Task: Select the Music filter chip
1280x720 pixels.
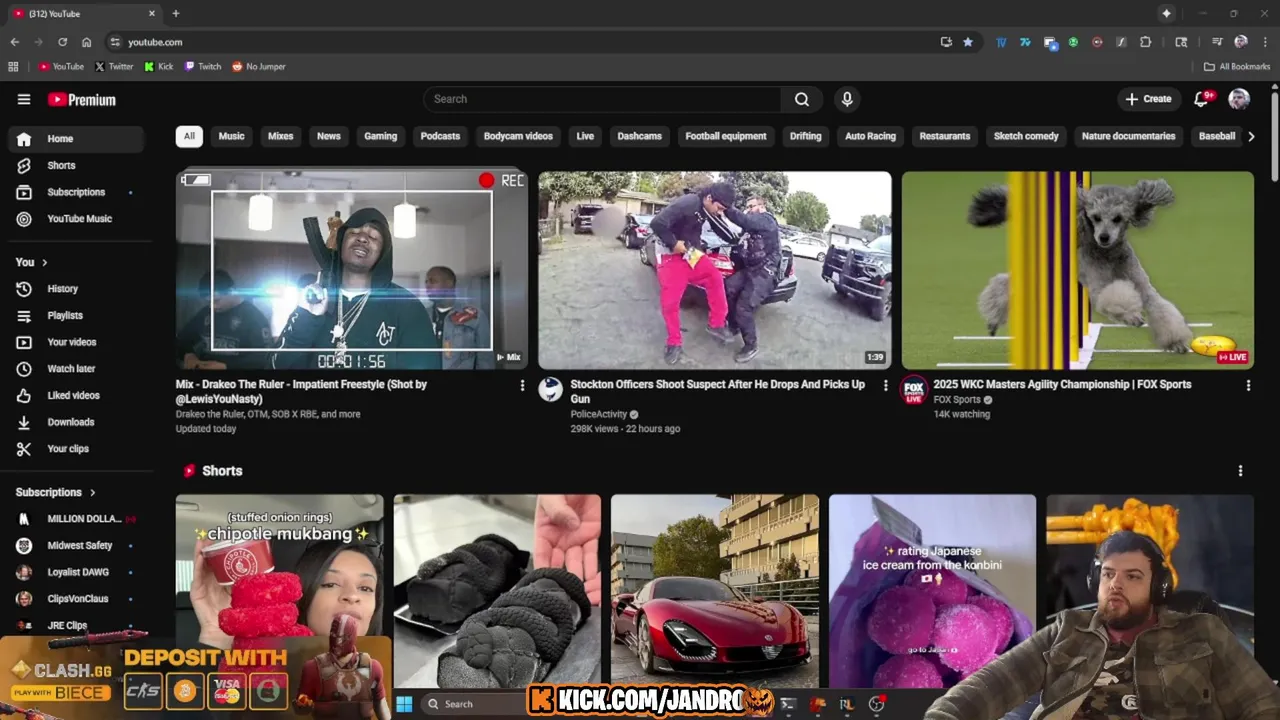Action: pos(231,136)
